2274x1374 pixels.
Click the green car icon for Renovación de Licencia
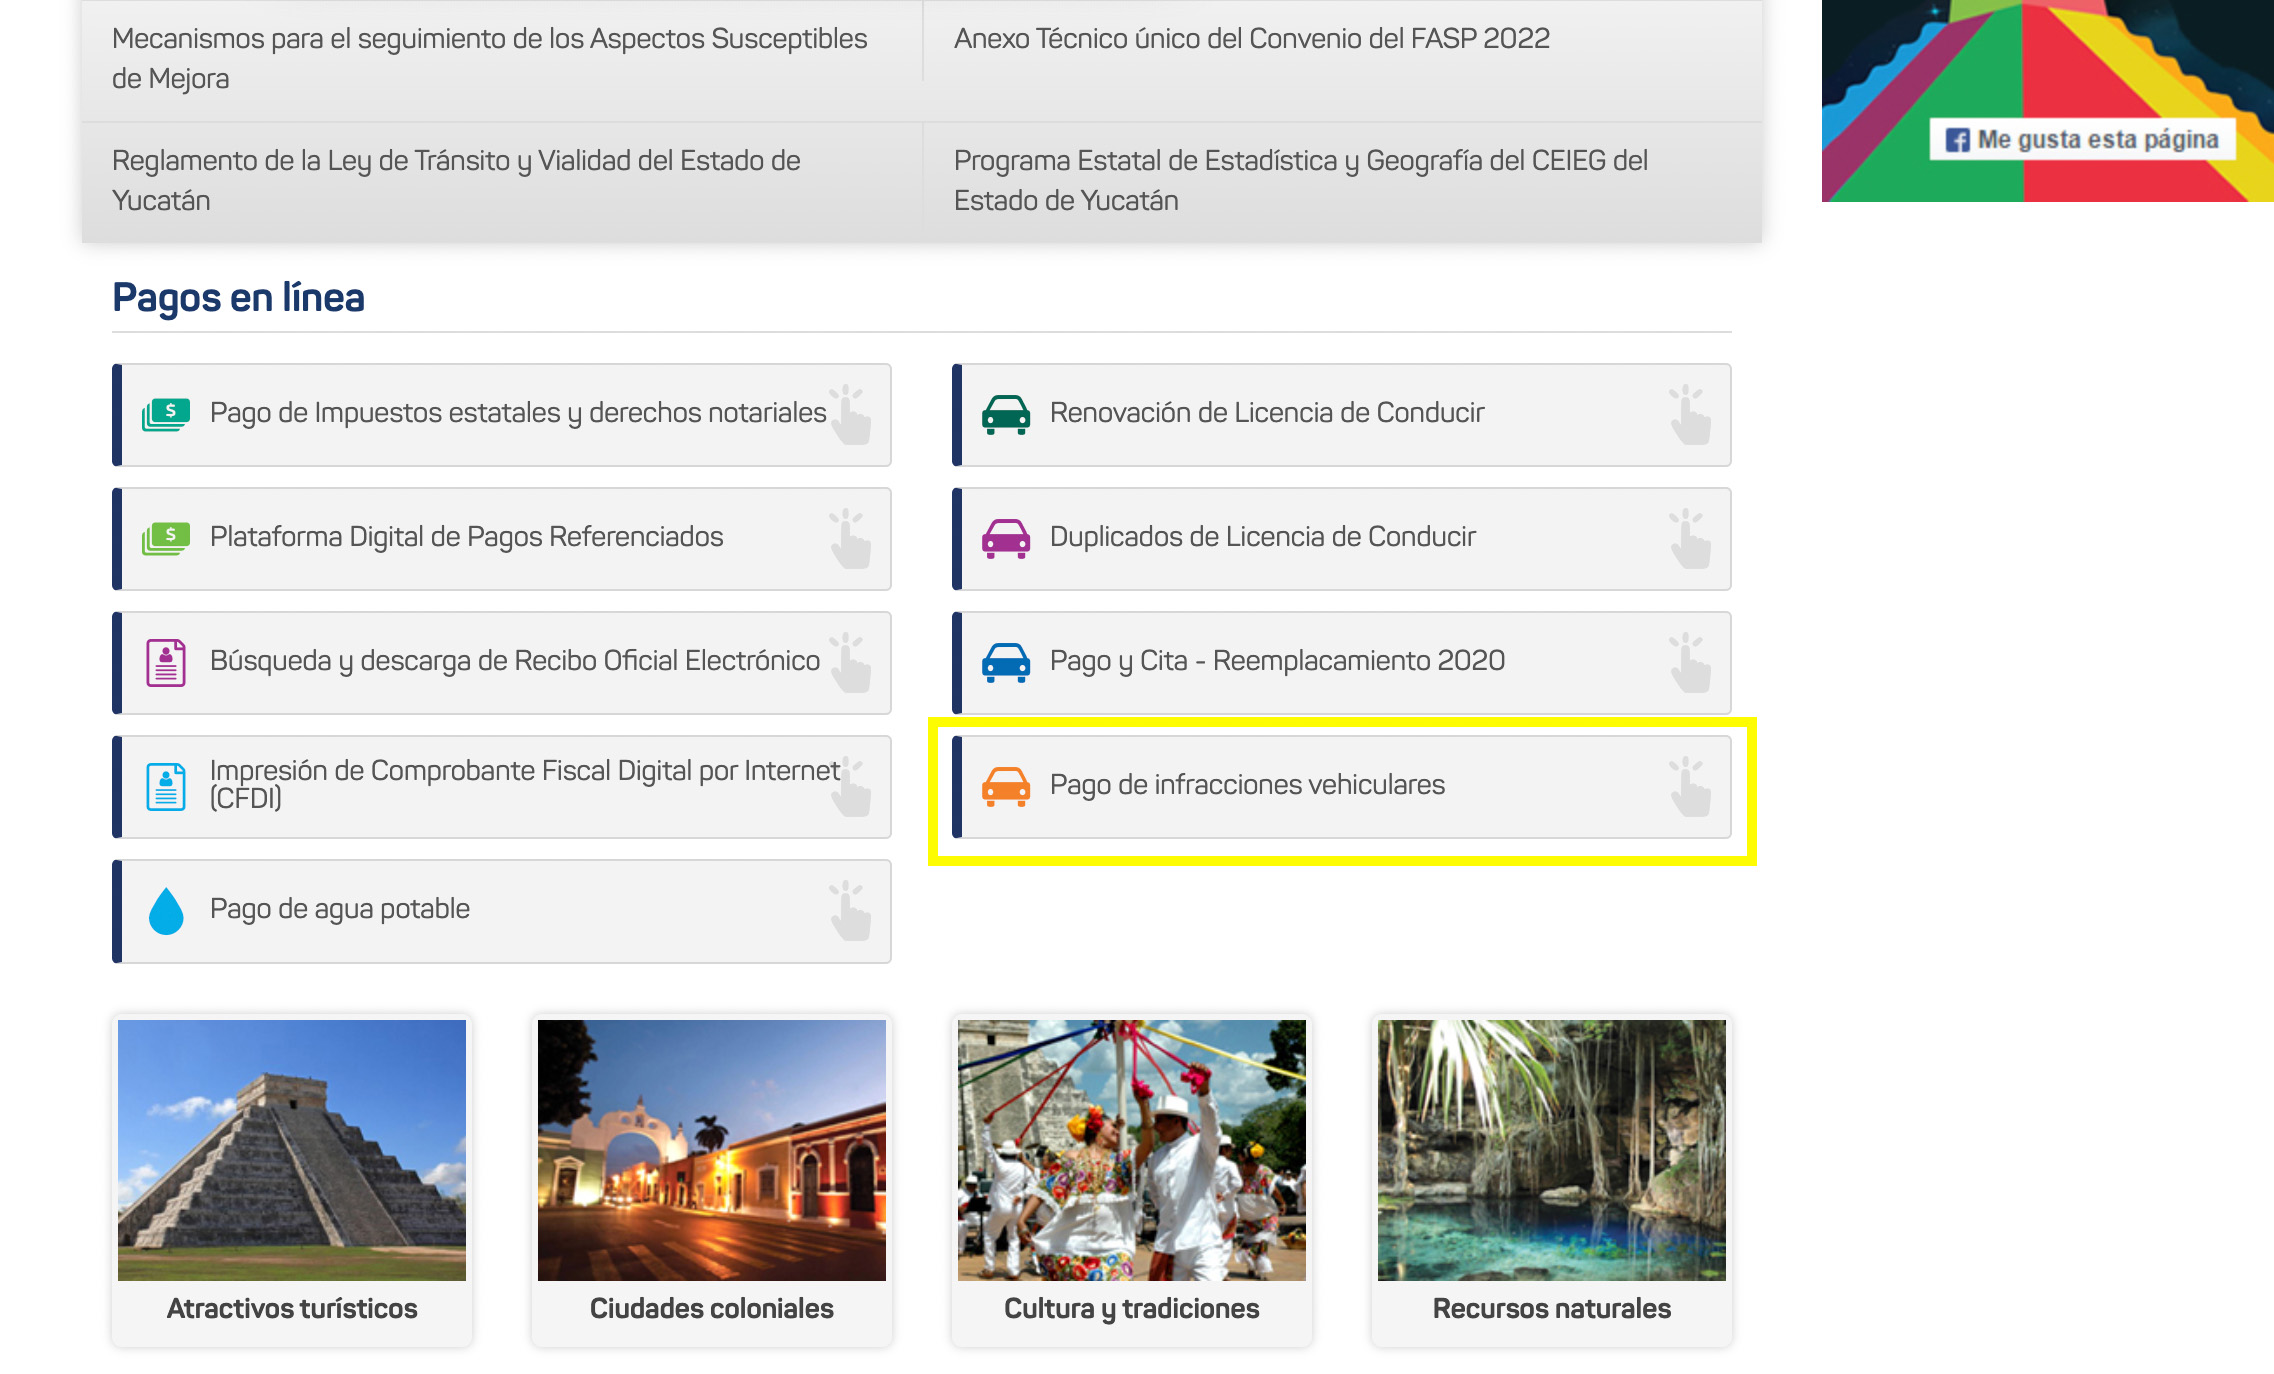[x=1006, y=414]
